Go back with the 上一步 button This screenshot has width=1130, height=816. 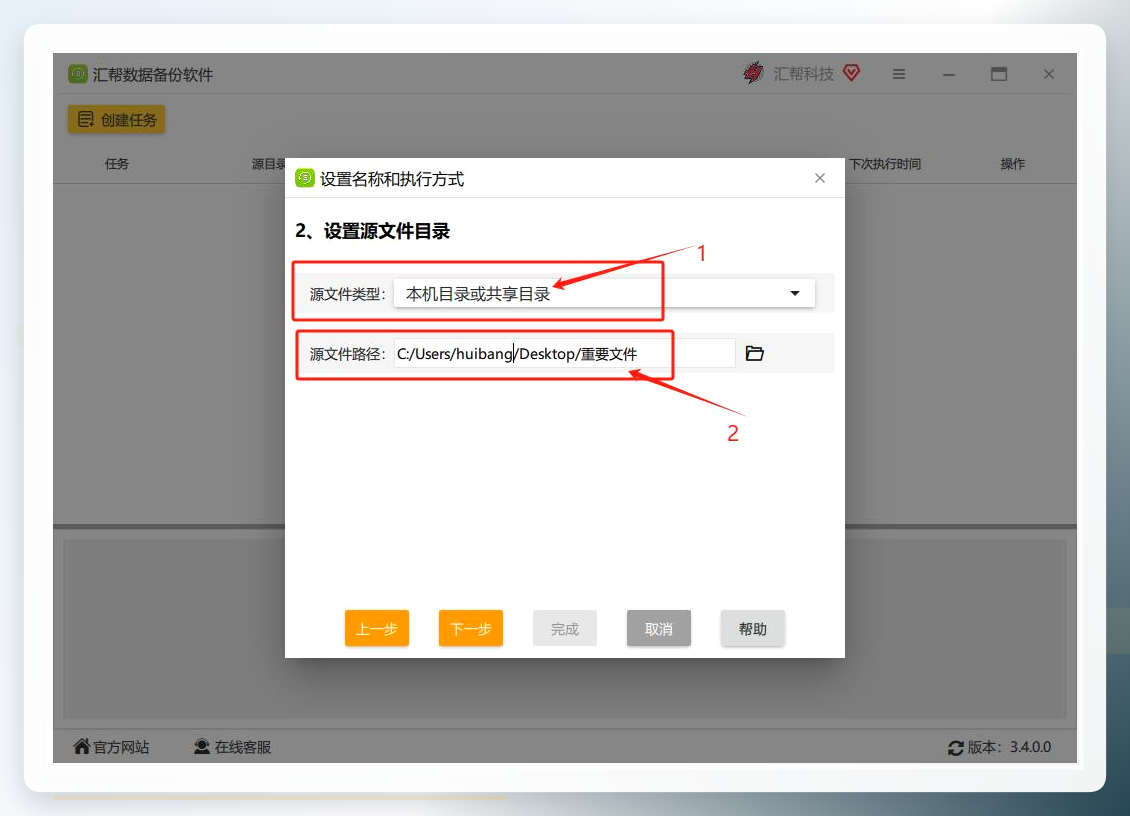click(x=377, y=629)
